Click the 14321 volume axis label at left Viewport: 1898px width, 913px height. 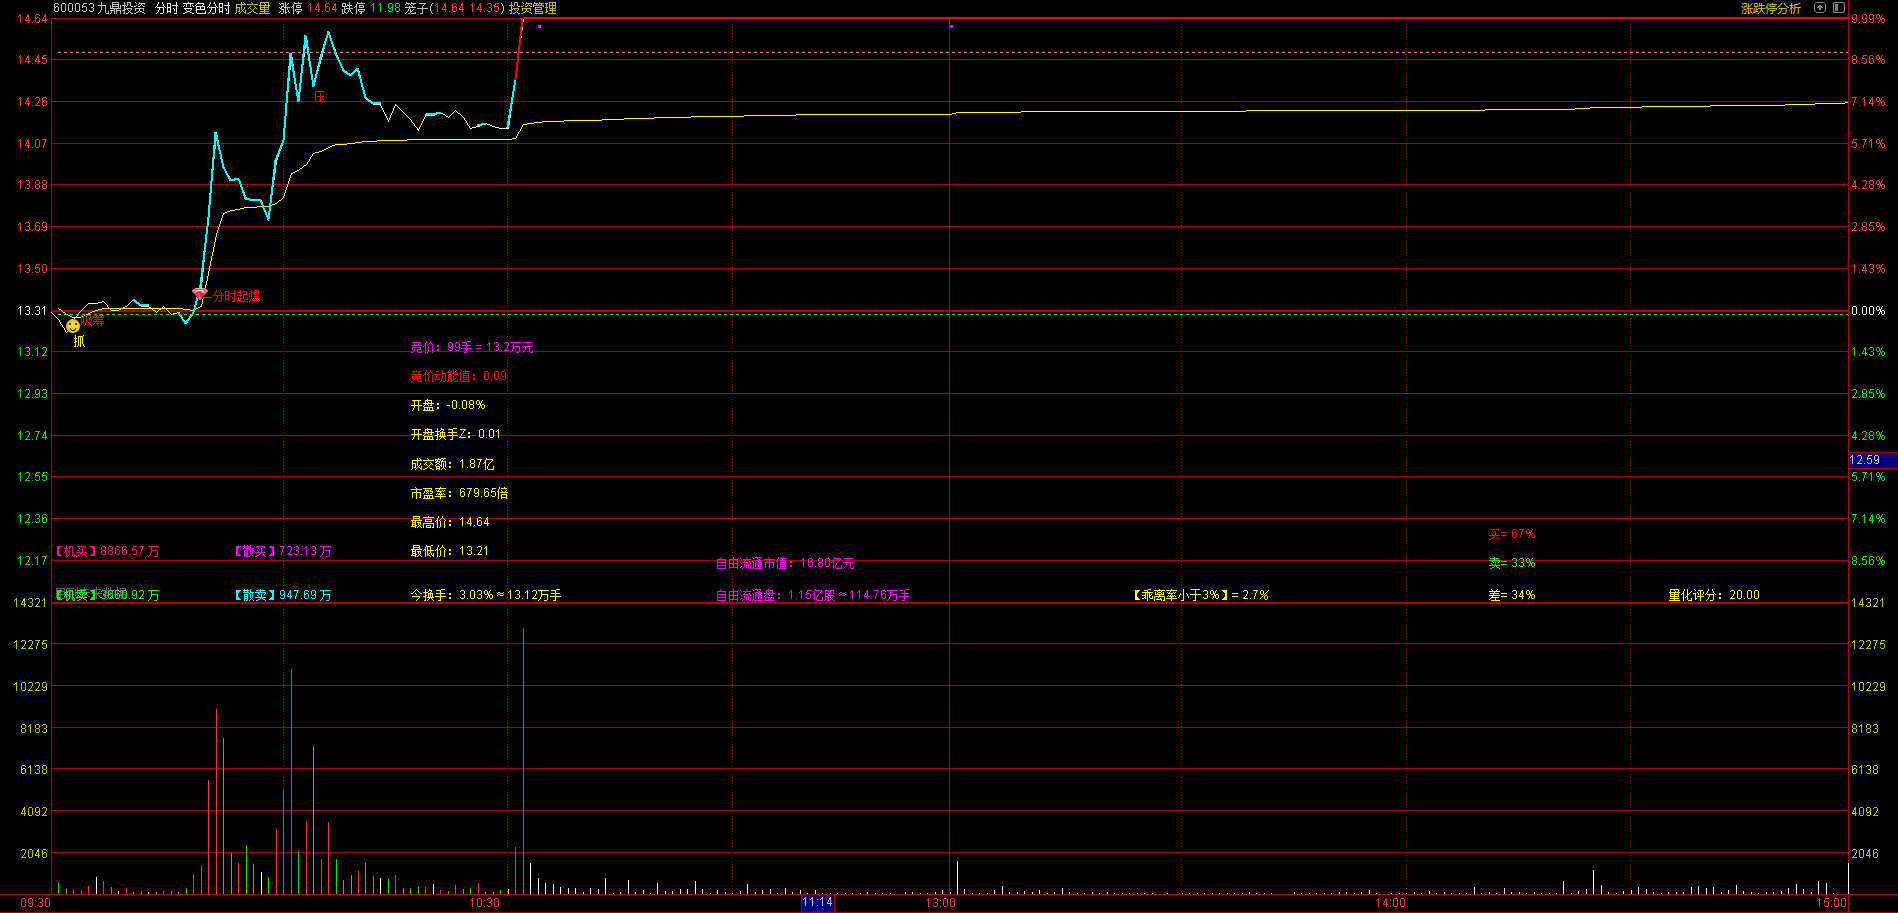click(x=30, y=603)
